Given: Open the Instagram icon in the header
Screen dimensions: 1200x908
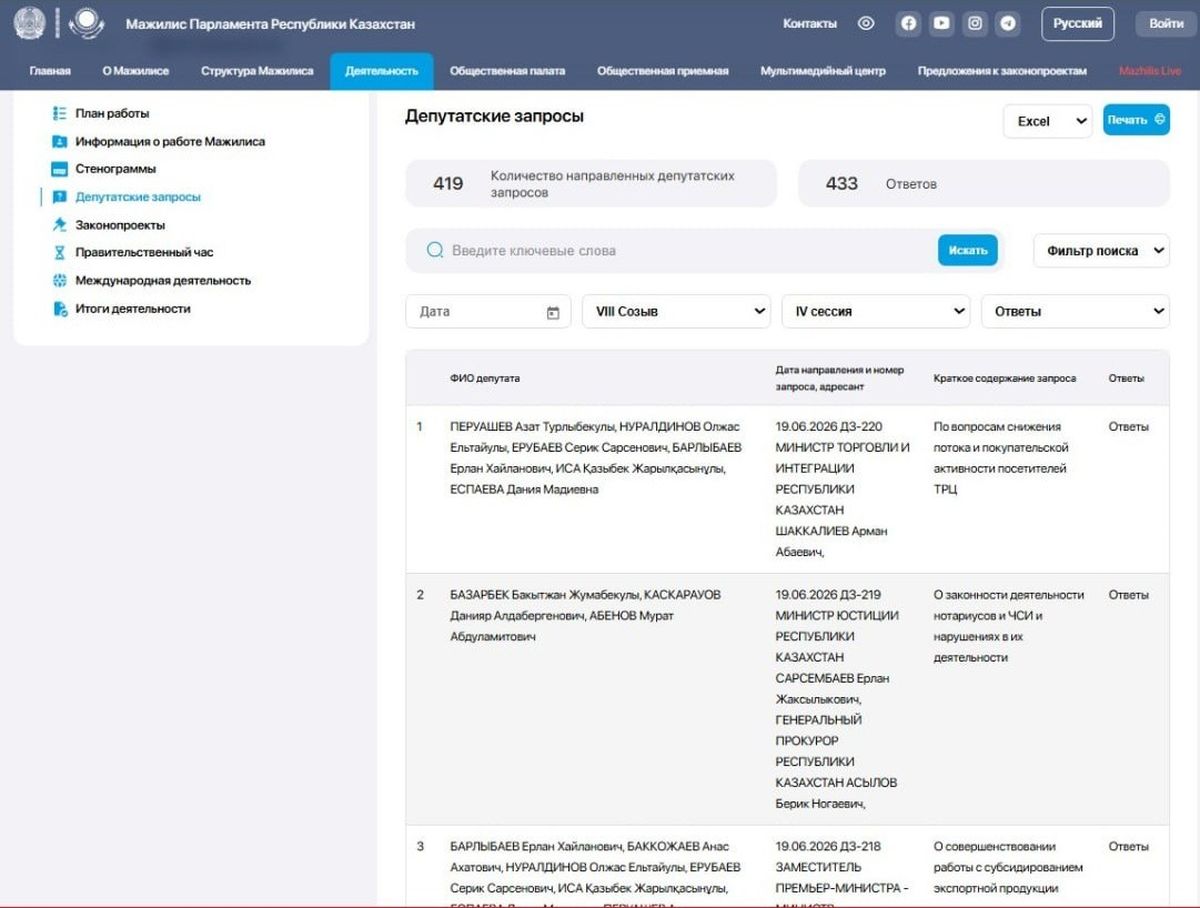Looking at the screenshot, I should (975, 24).
